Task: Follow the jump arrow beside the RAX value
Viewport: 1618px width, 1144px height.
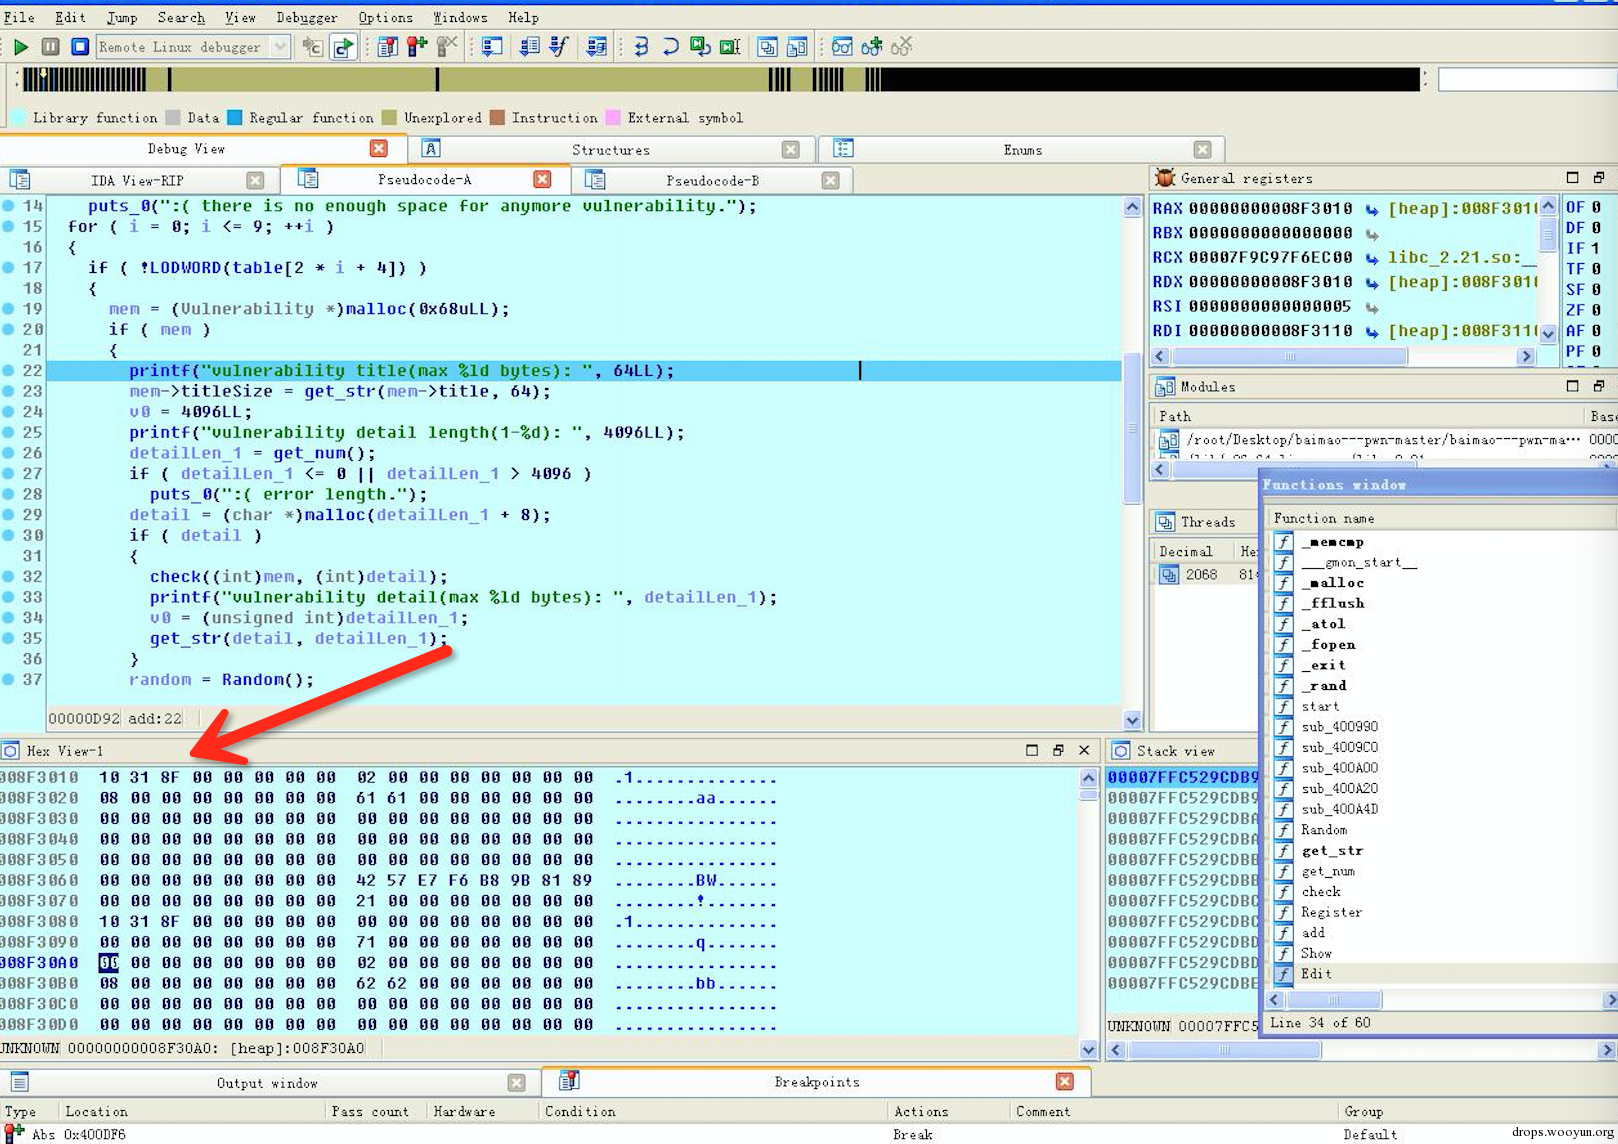Action: [1372, 209]
